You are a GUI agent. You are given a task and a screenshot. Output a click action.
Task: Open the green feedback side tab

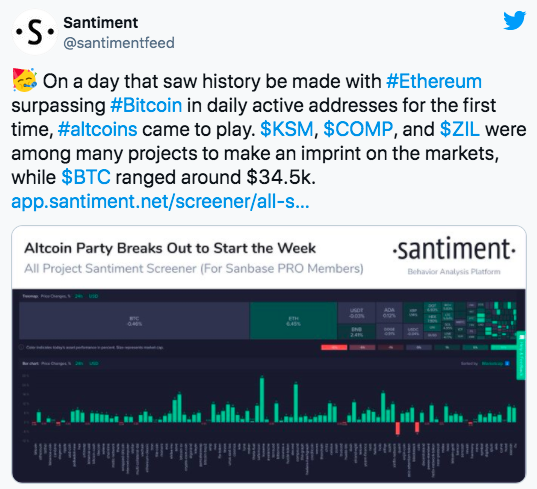521,355
